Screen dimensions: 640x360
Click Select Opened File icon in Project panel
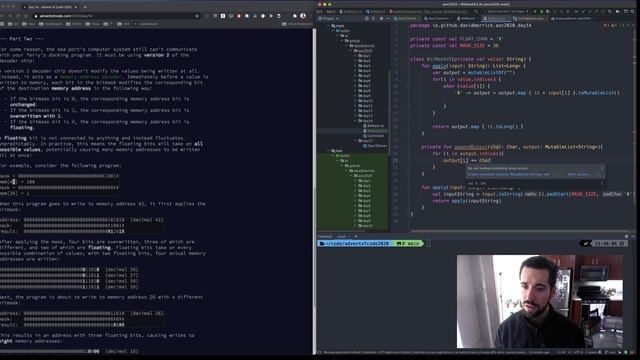pos(367,18)
